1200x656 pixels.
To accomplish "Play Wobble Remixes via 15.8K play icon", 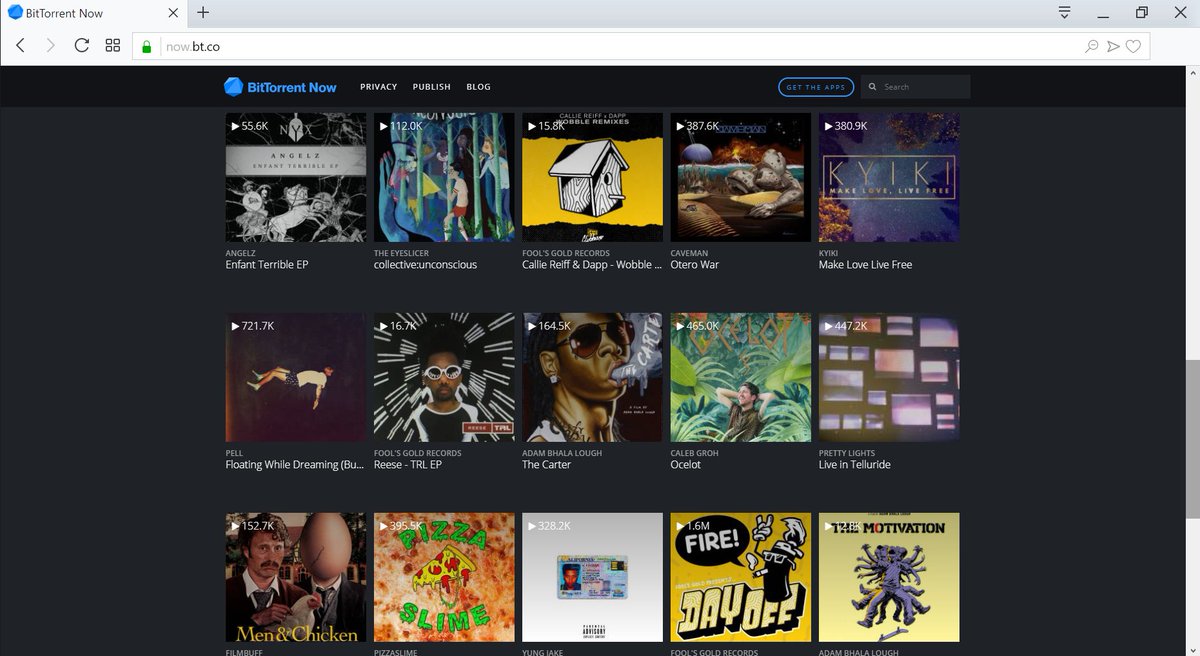I will pyautogui.click(x=532, y=126).
